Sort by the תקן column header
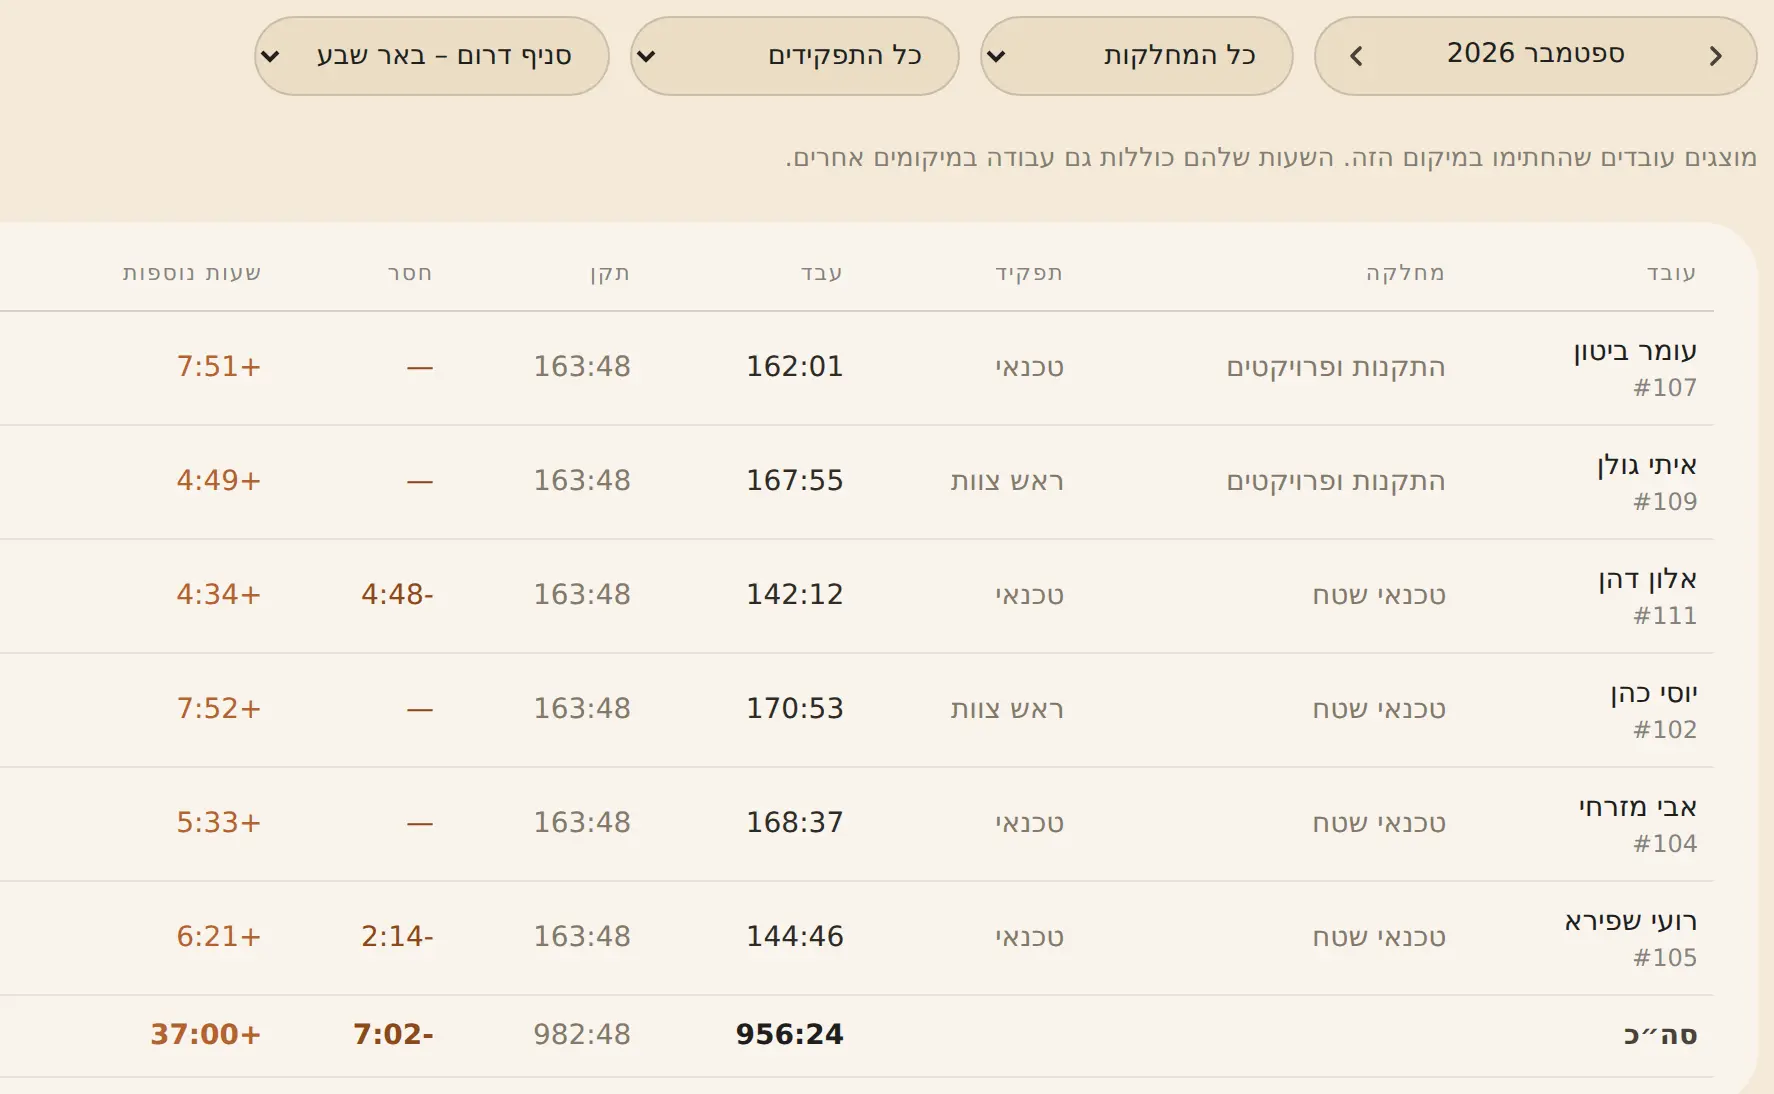The image size is (1774, 1094). pos(609,273)
